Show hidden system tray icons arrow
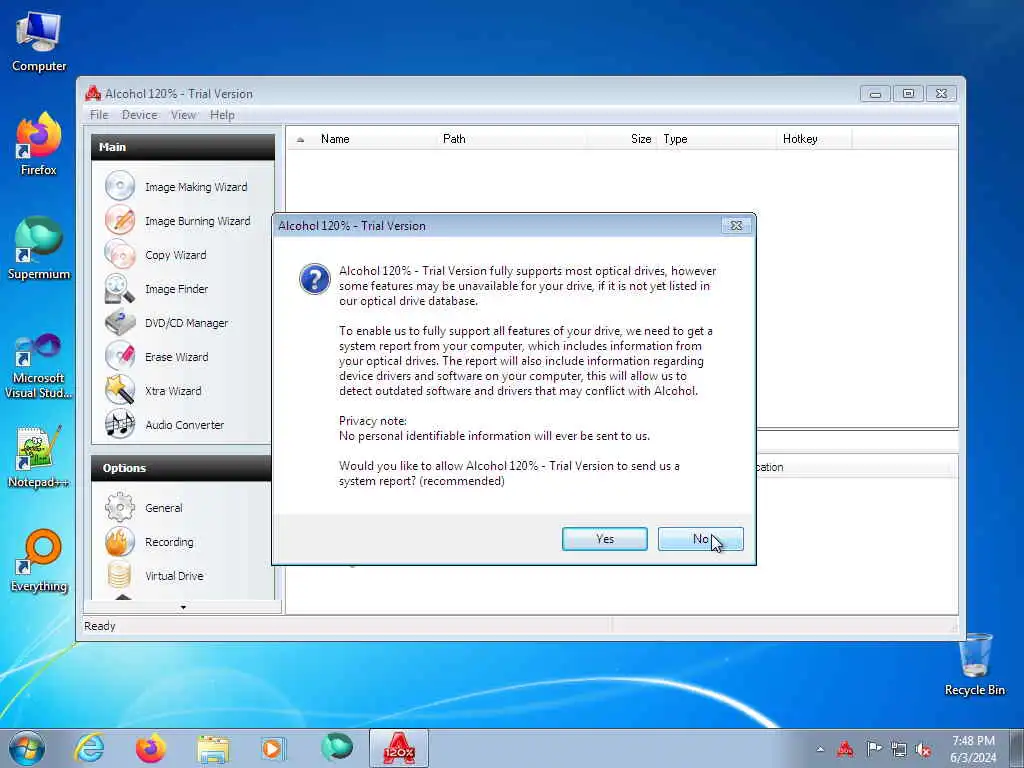 click(820, 749)
